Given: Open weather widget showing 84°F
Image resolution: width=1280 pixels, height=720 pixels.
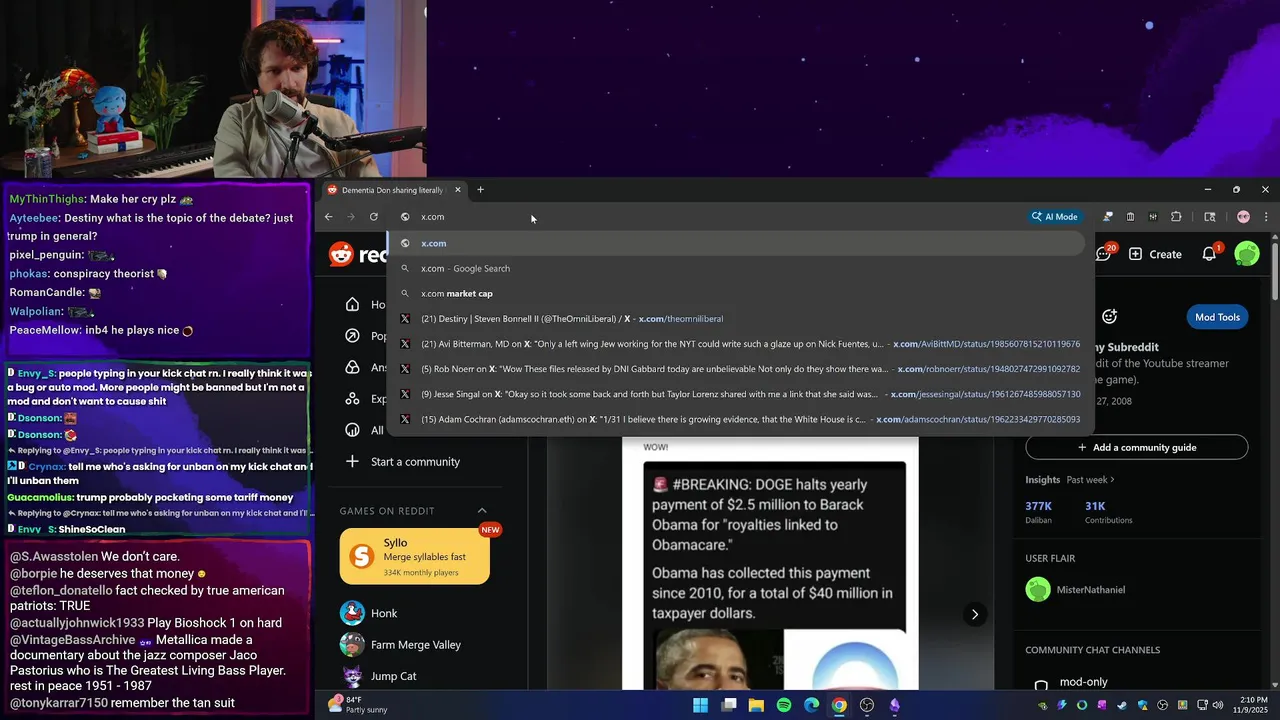Looking at the screenshot, I should pos(360,705).
